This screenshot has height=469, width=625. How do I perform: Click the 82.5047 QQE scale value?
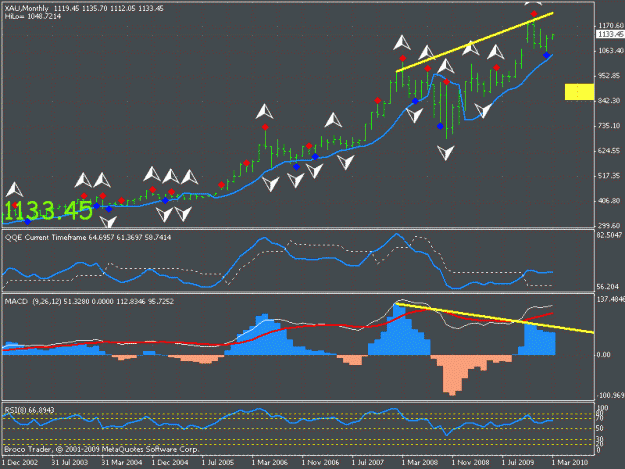610,235
